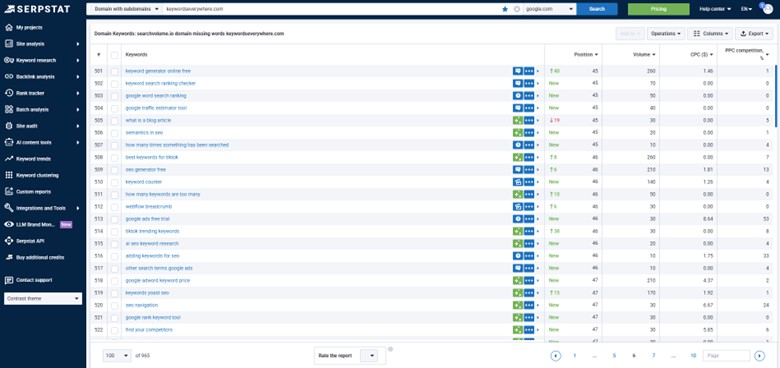
Task: Clear the search field with the round icon
Action: click(x=517, y=9)
